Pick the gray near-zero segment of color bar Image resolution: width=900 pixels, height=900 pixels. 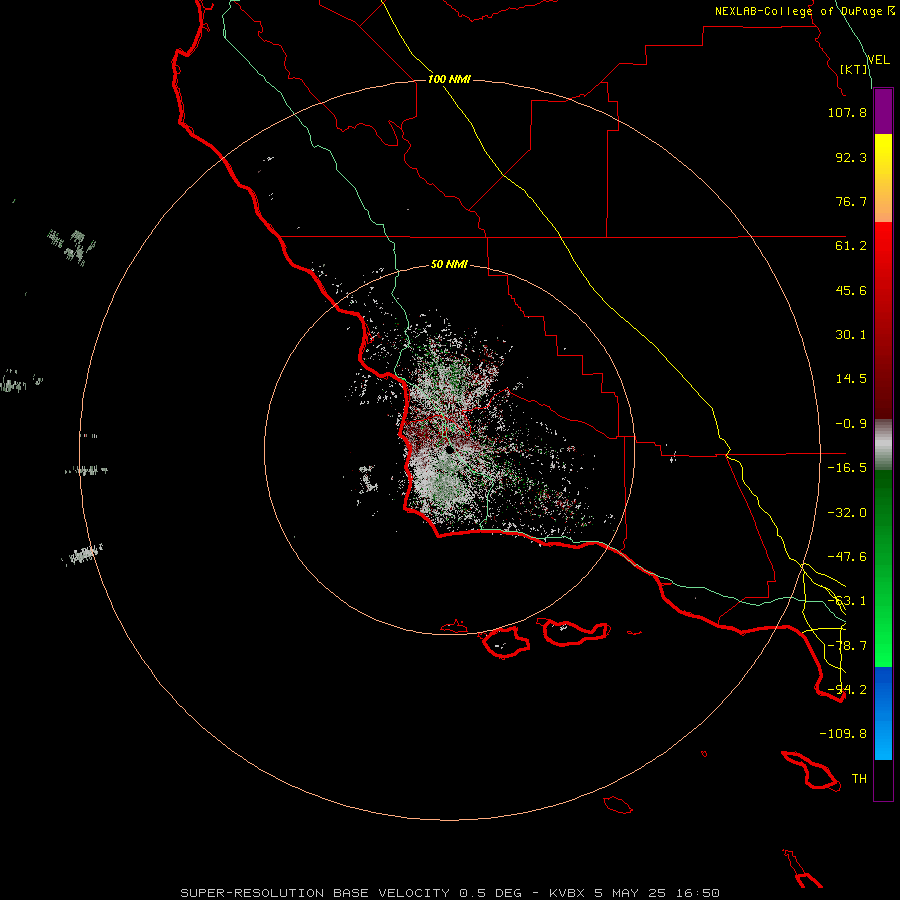click(x=883, y=445)
